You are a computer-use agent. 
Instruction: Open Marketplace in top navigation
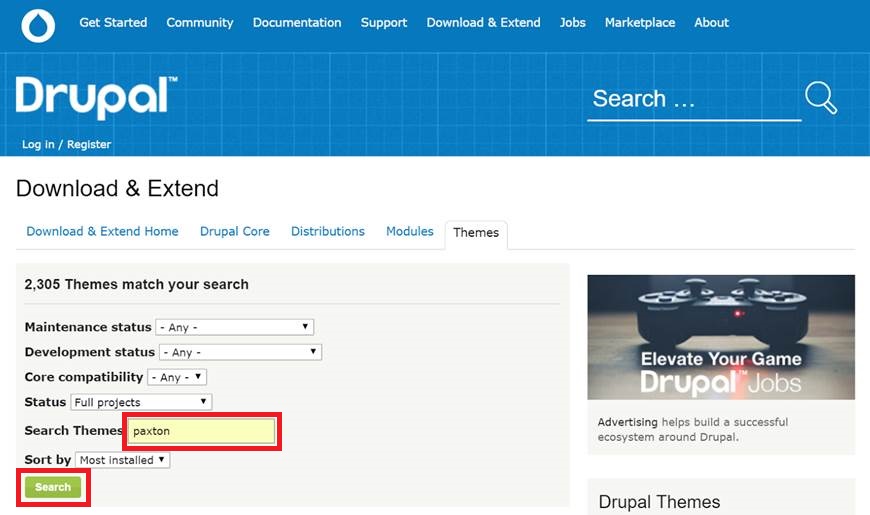click(x=640, y=23)
